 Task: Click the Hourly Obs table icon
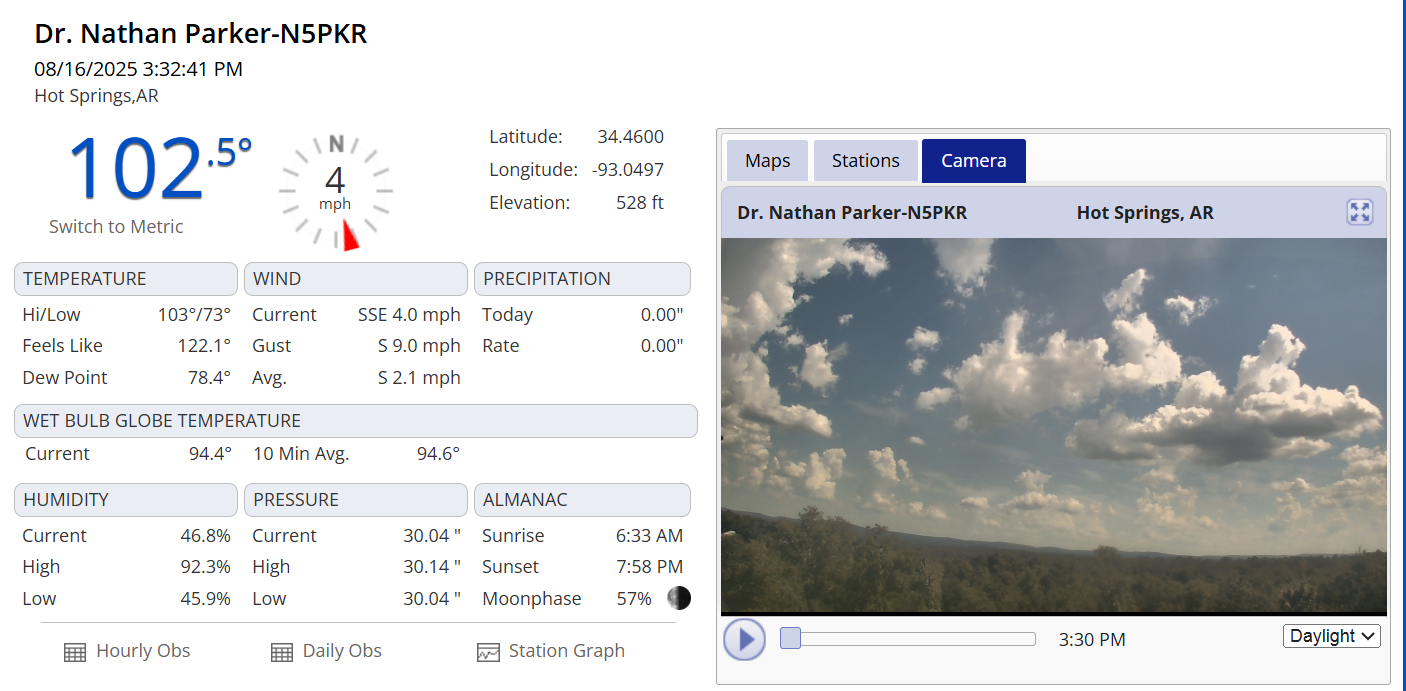(75, 652)
